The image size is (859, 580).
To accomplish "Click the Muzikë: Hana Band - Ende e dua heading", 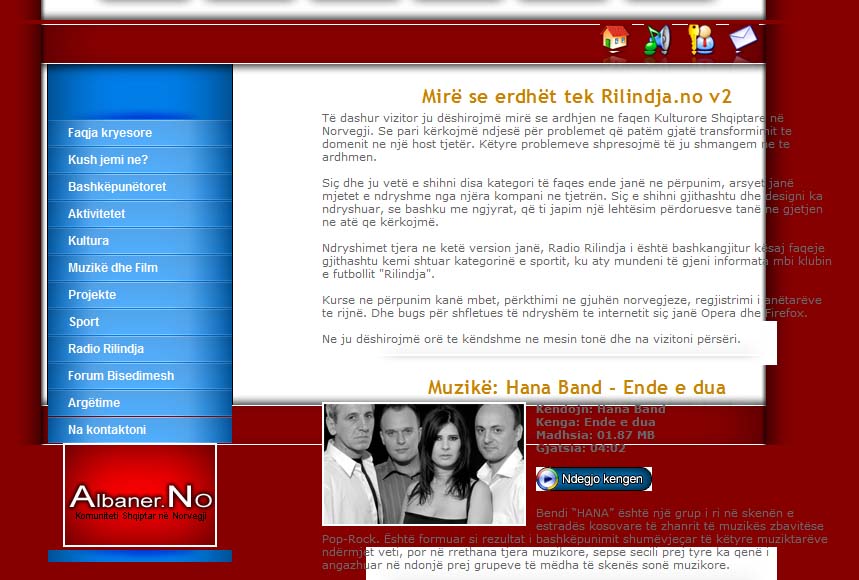I will tap(576, 387).
